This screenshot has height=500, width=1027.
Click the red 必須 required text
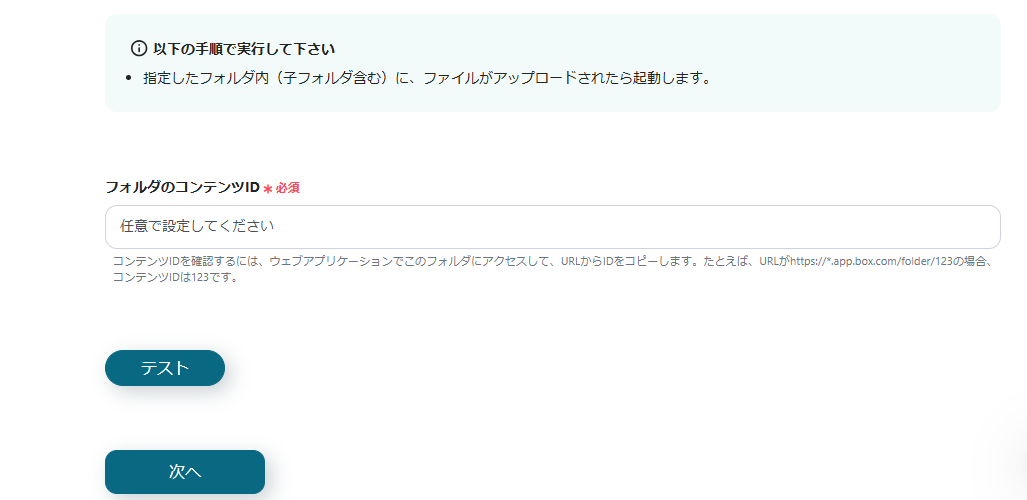(288, 188)
